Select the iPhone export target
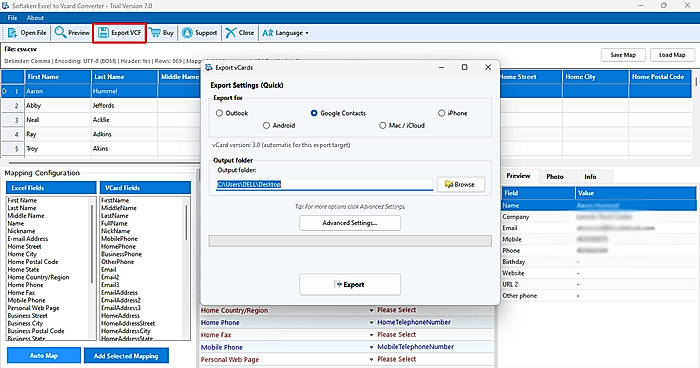The image size is (700, 368). coord(442,113)
